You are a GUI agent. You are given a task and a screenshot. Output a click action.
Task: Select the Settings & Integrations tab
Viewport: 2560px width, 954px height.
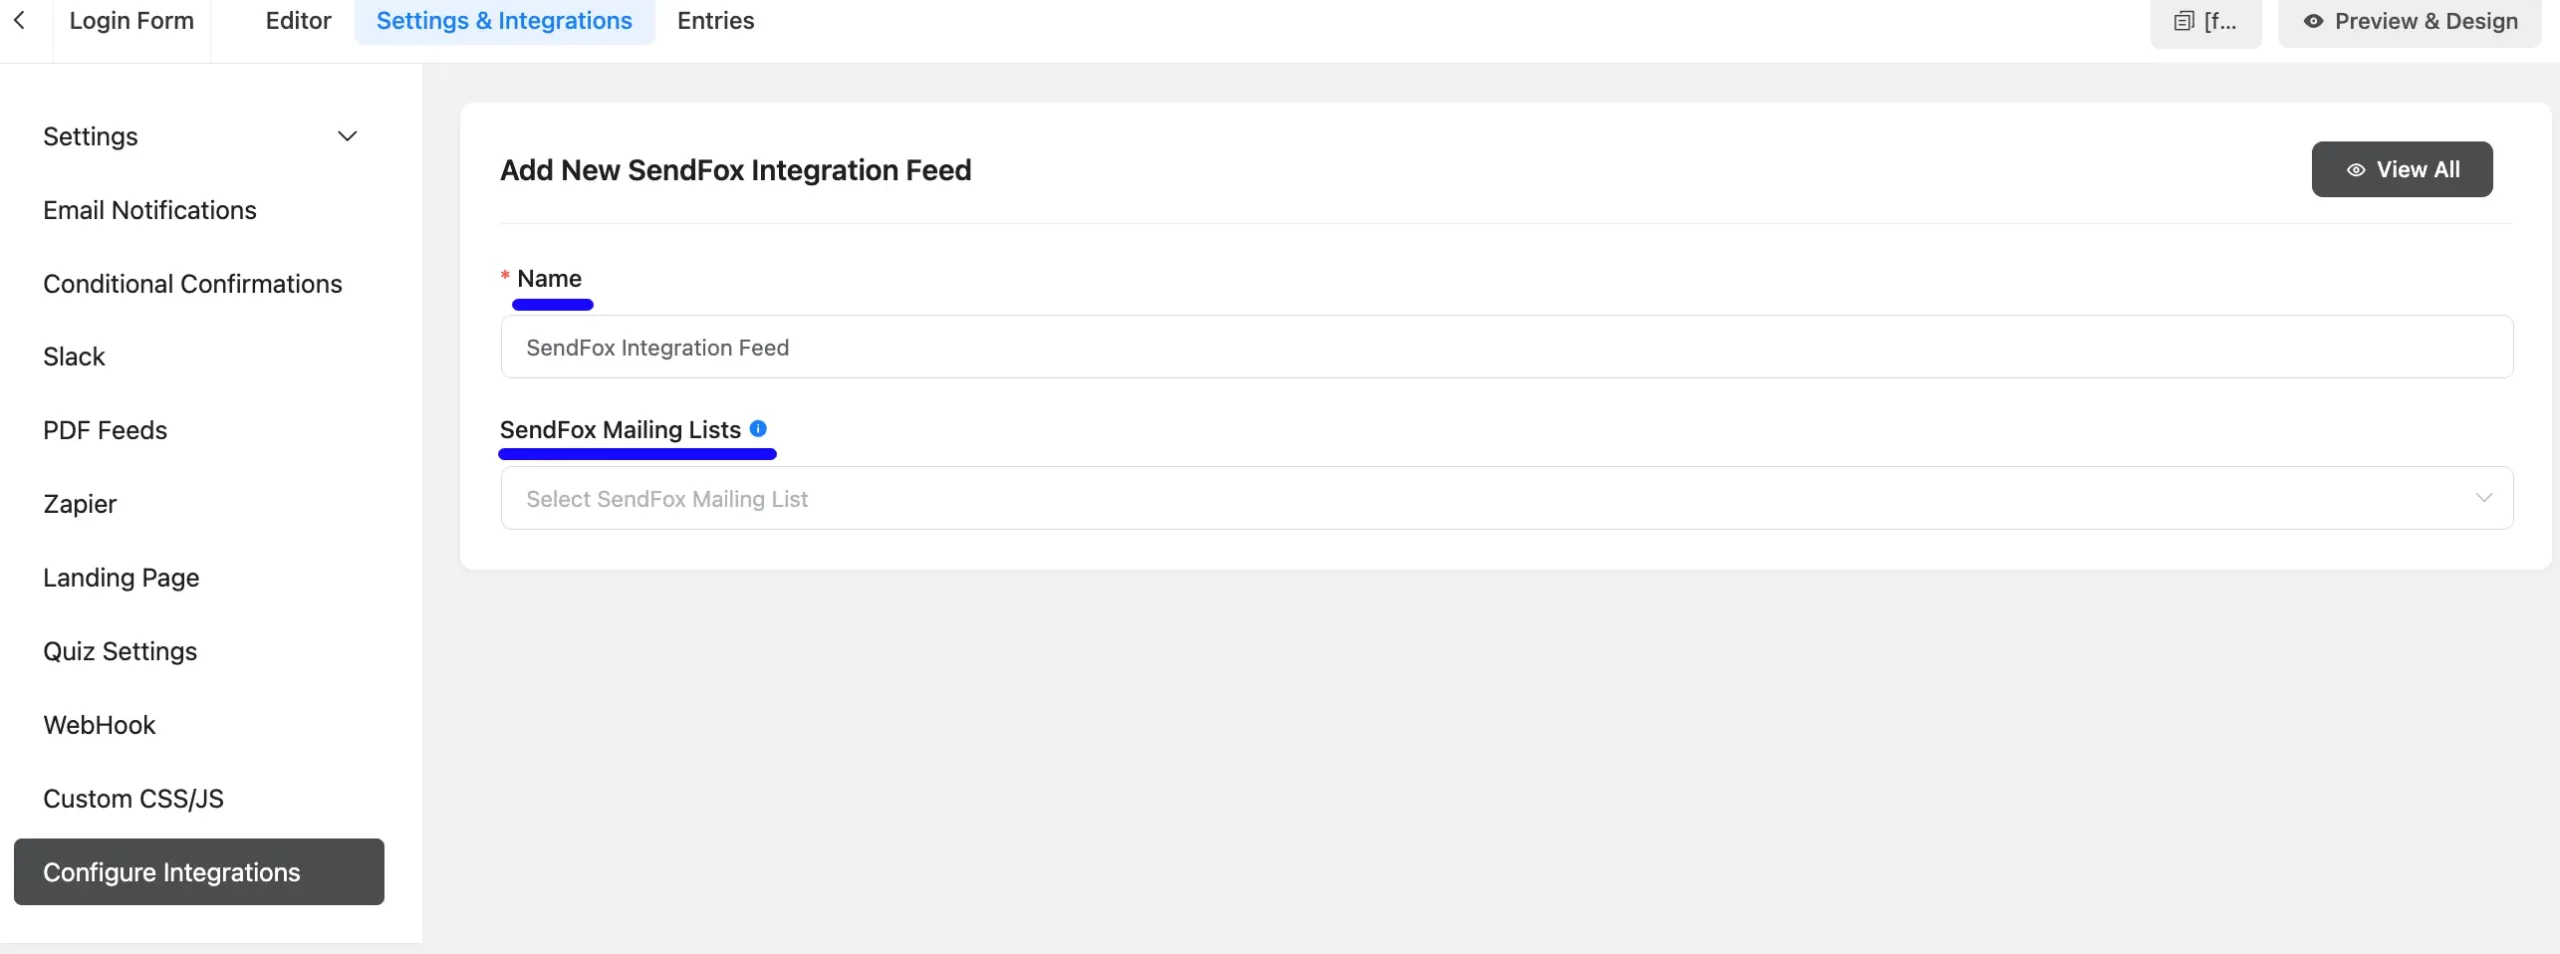[504, 20]
